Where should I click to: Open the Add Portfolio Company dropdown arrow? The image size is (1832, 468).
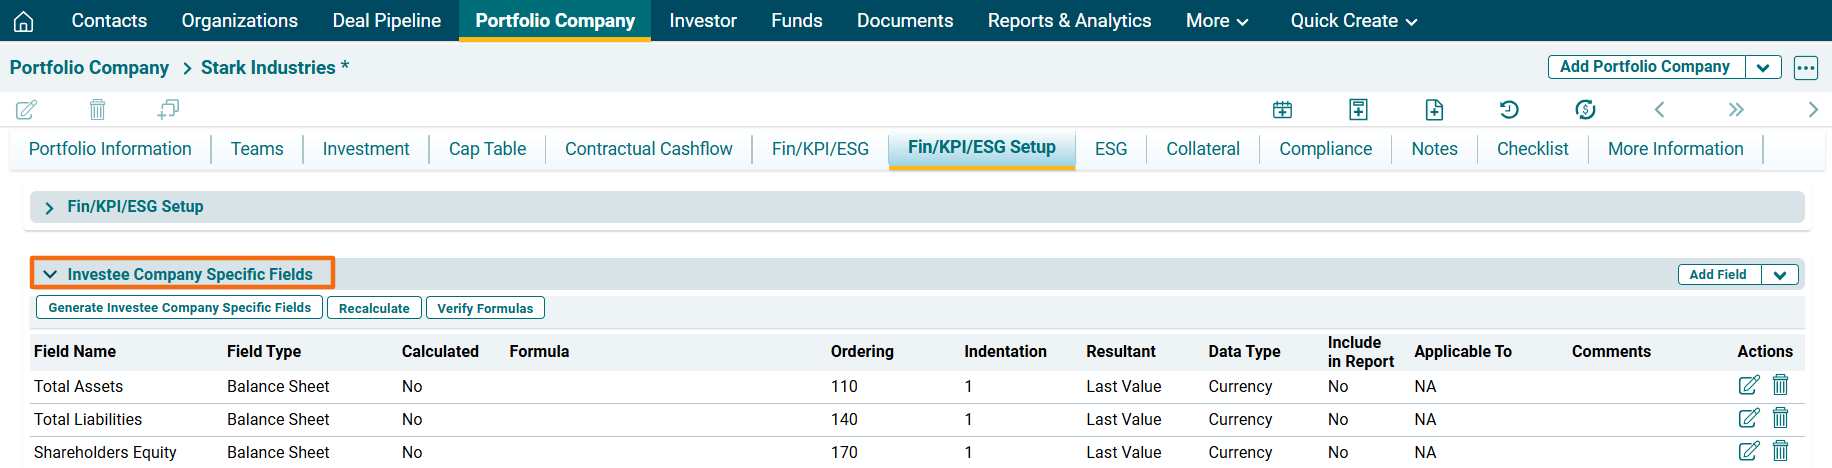tap(1763, 68)
